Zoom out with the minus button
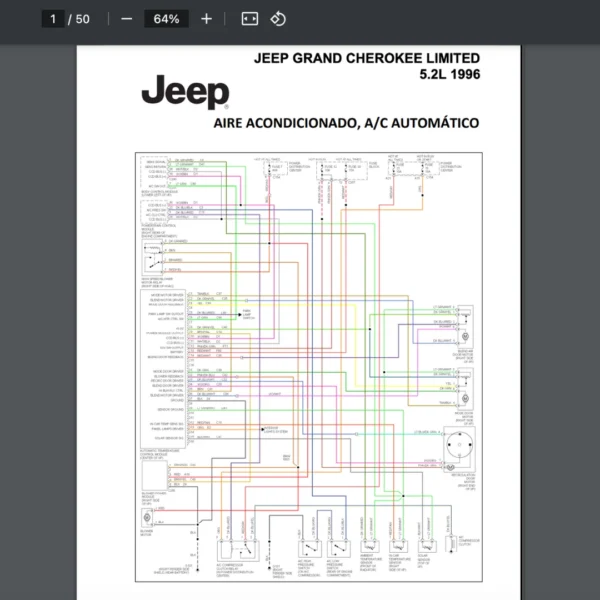Screen dimensions: 600x600 (x=126, y=19)
